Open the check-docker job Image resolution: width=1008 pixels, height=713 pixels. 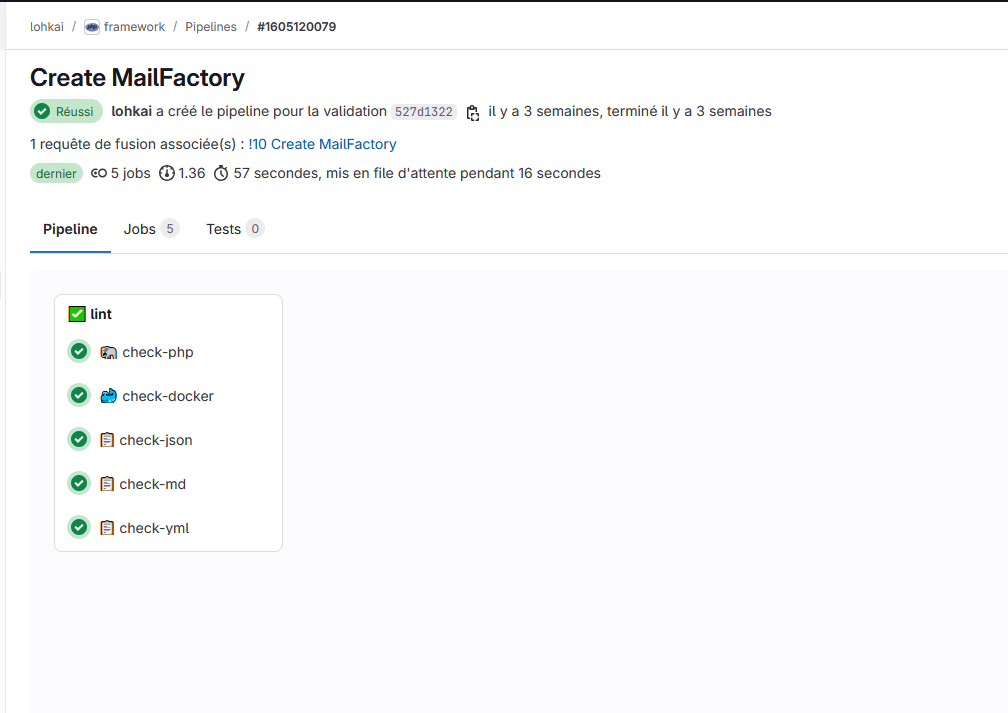click(168, 396)
